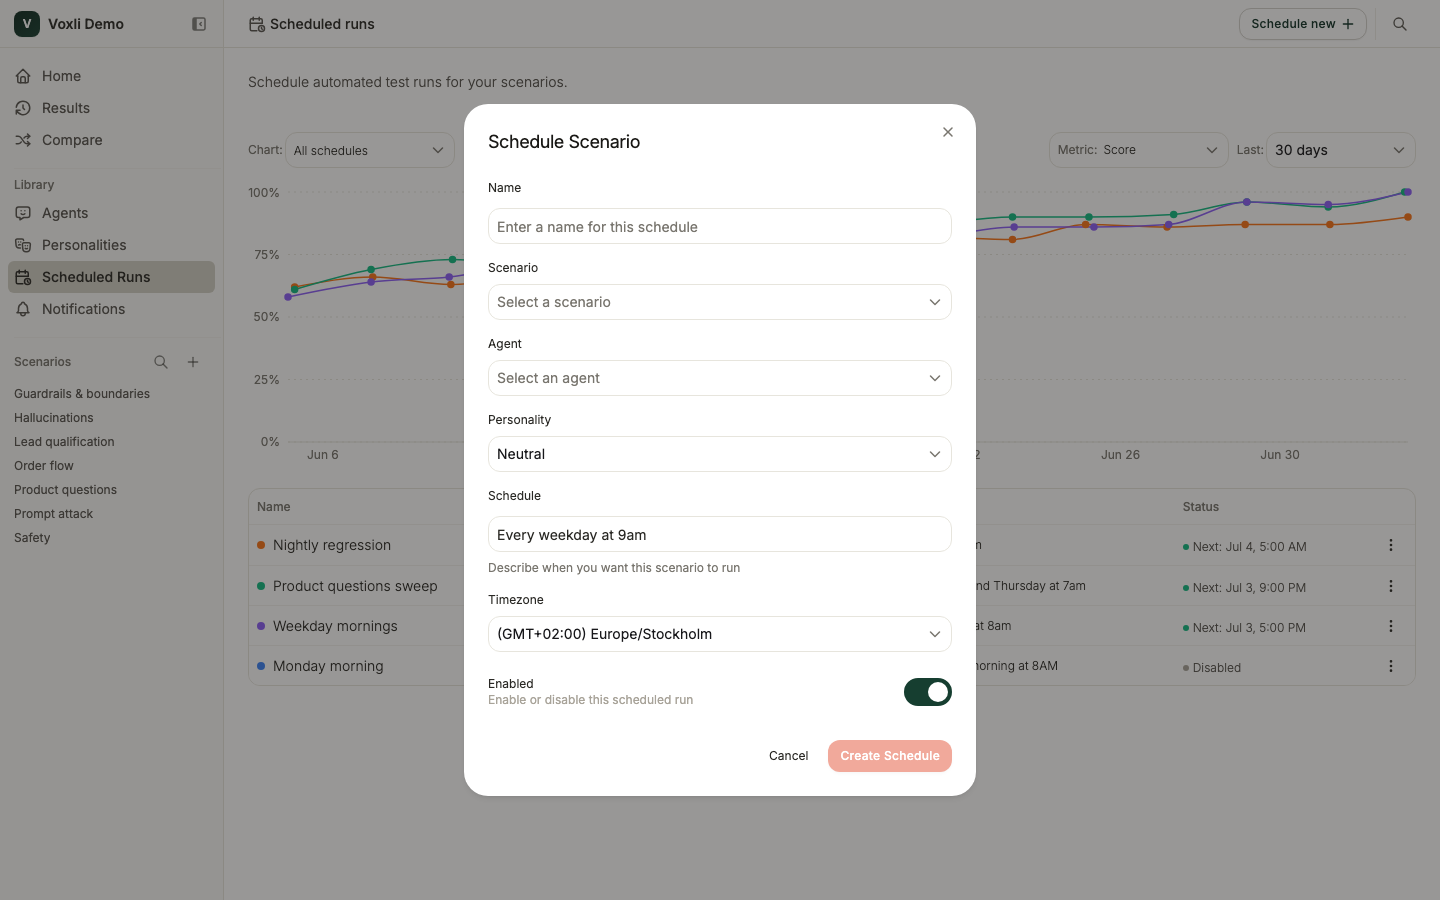This screenshot has width=1440, height=900.
Task: Open Nightly regression row options menu
Action: point(1391,545)
